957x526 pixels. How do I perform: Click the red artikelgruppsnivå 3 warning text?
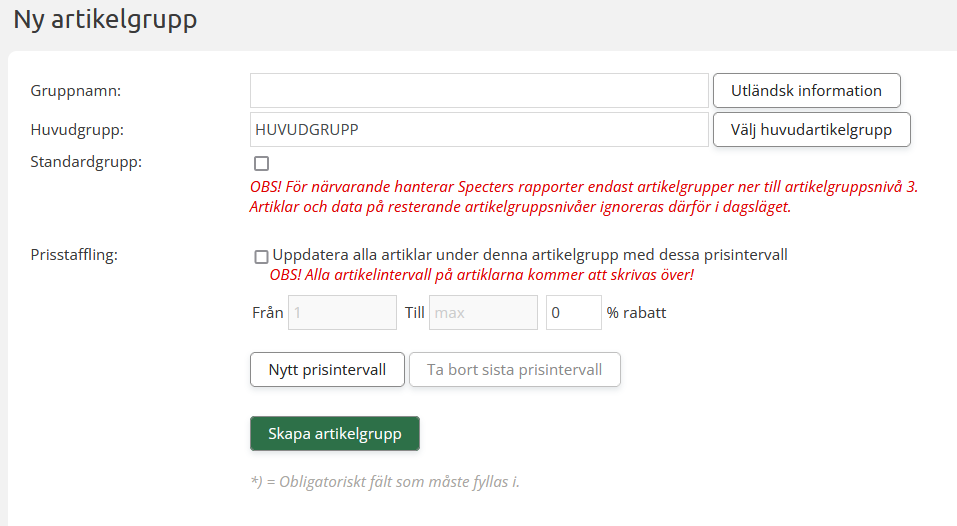click(x=583, y=187)
